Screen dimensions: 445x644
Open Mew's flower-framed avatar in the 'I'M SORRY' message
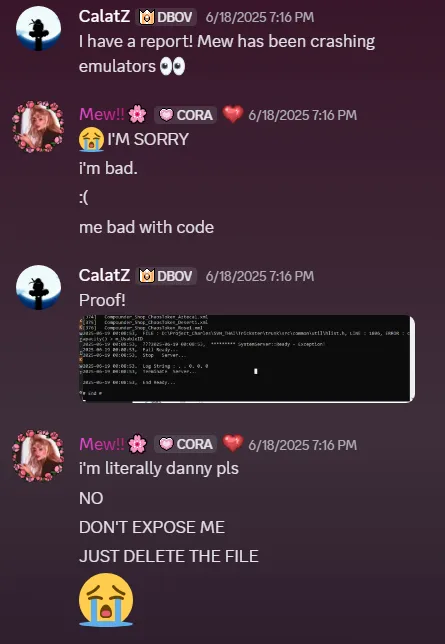tap(38, 126)
